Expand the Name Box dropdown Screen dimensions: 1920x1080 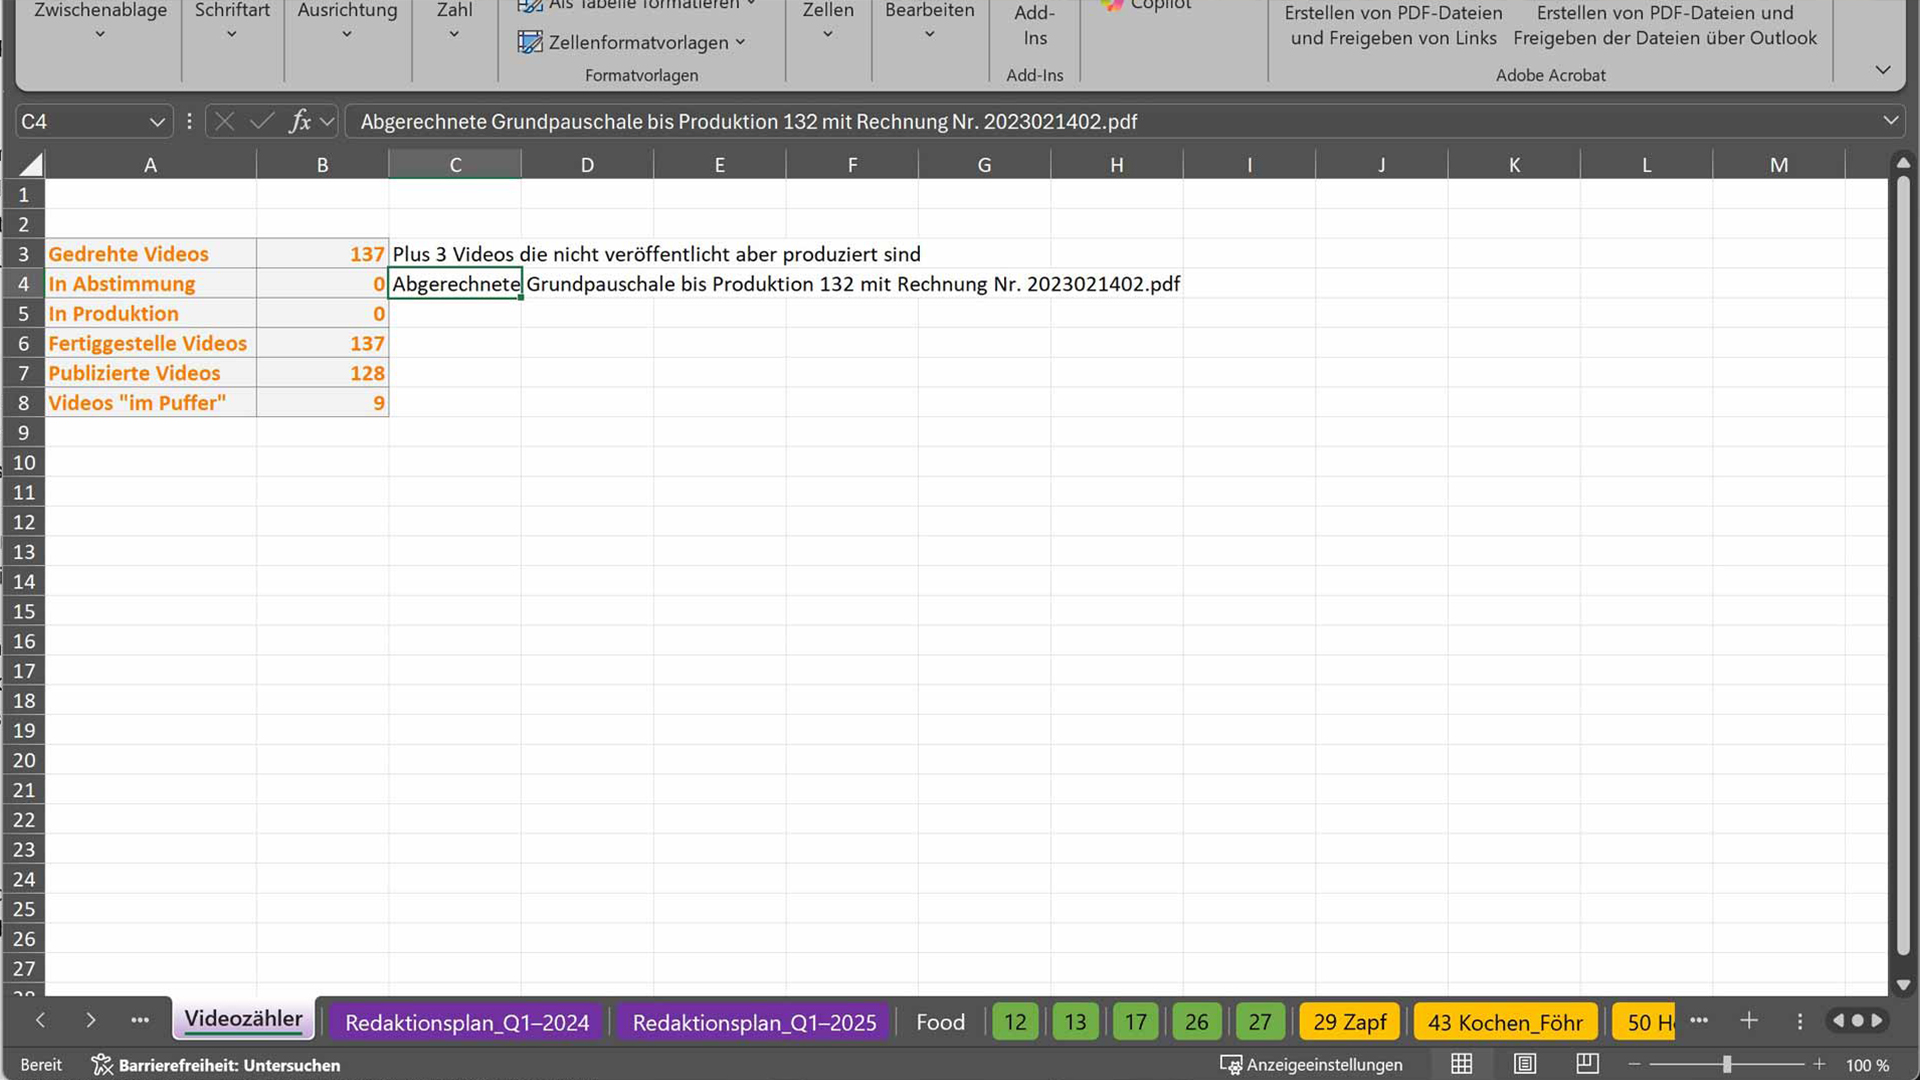click(157, 122)
